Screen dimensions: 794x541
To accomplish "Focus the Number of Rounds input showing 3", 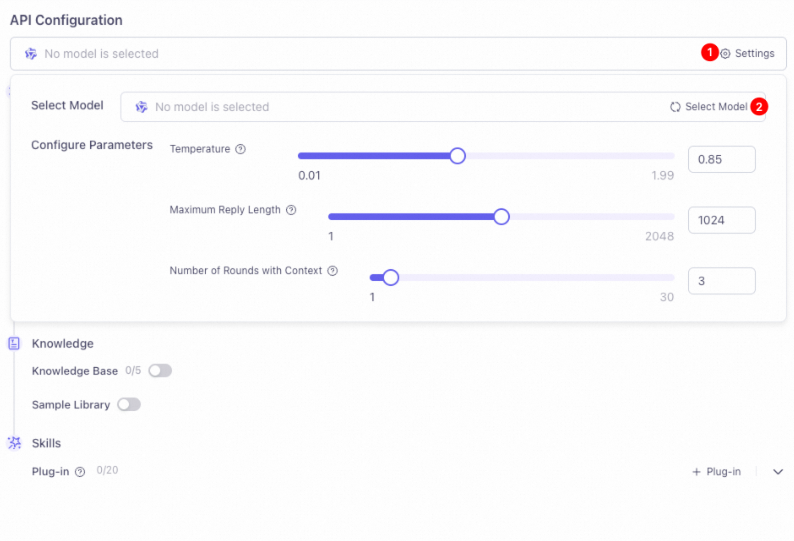I will click(721, 281).
